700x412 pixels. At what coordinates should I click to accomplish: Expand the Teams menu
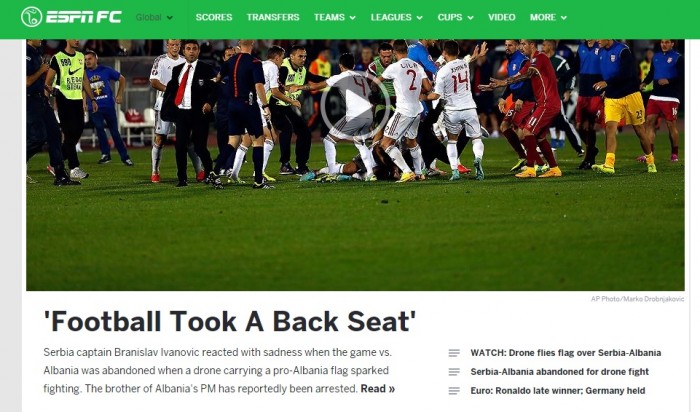click(x=334, y=17)
